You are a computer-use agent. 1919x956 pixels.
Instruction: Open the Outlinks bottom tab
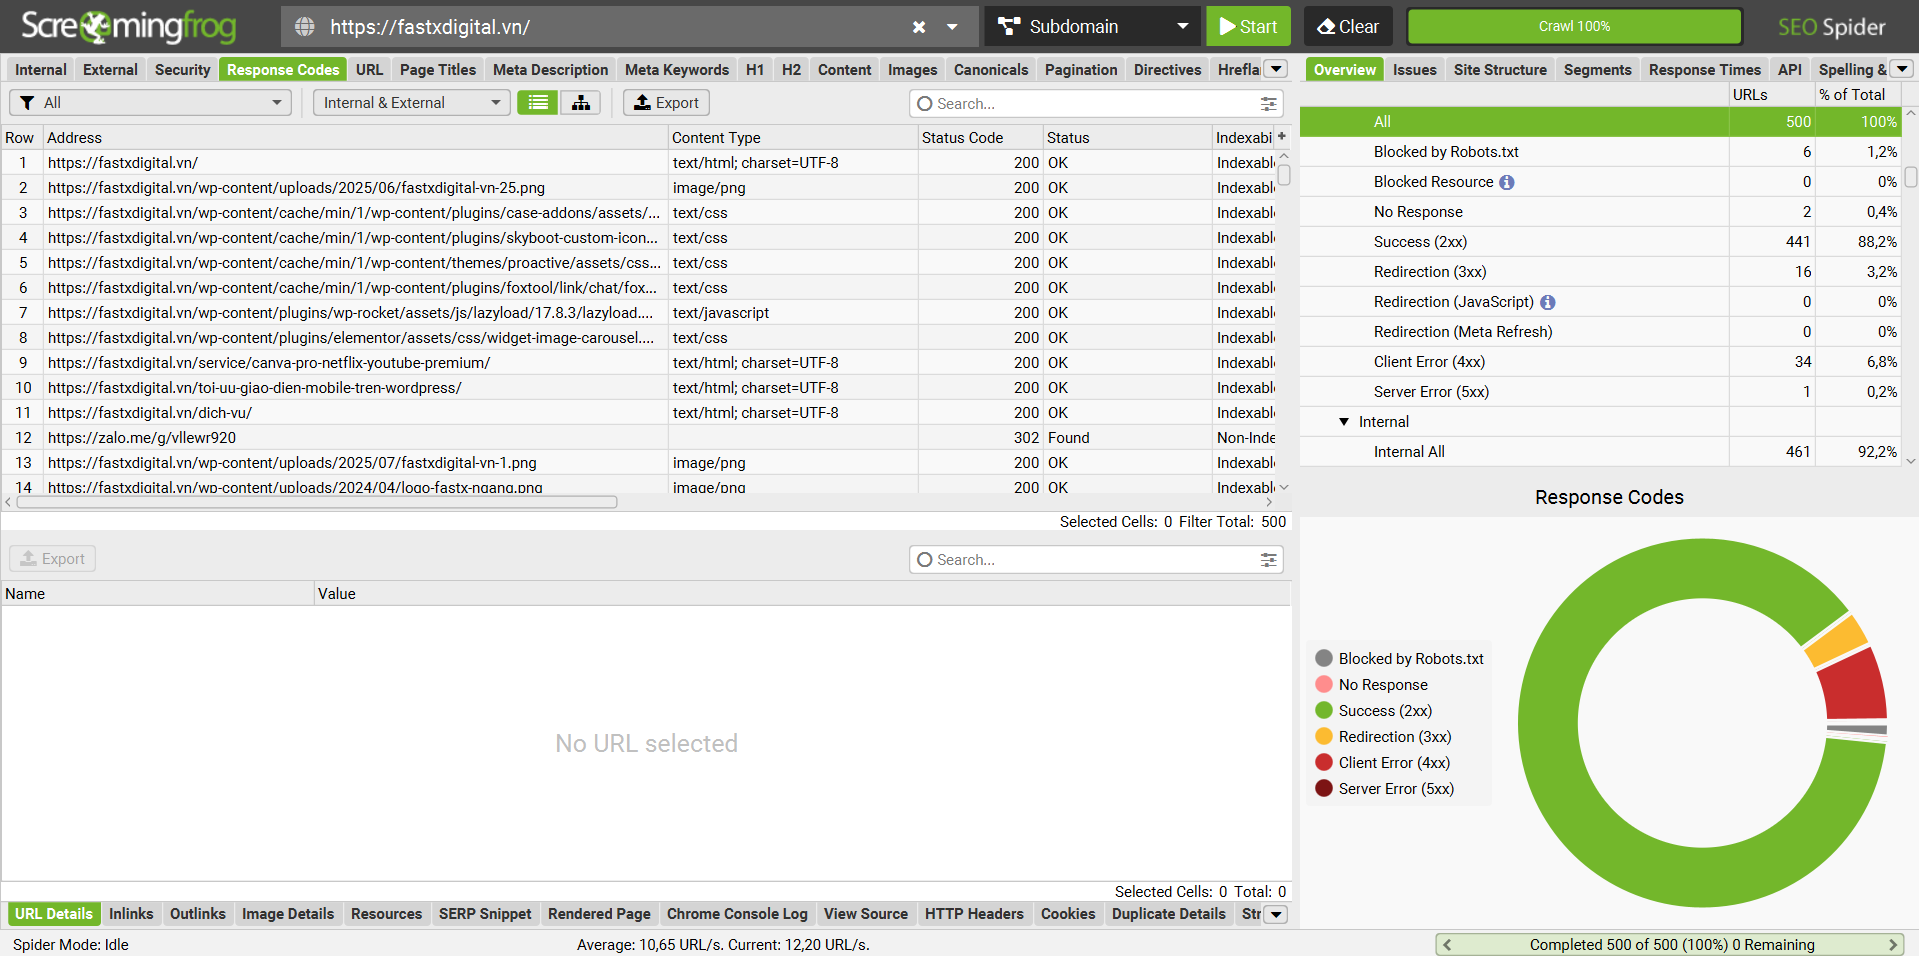click(x=198, y=914)
